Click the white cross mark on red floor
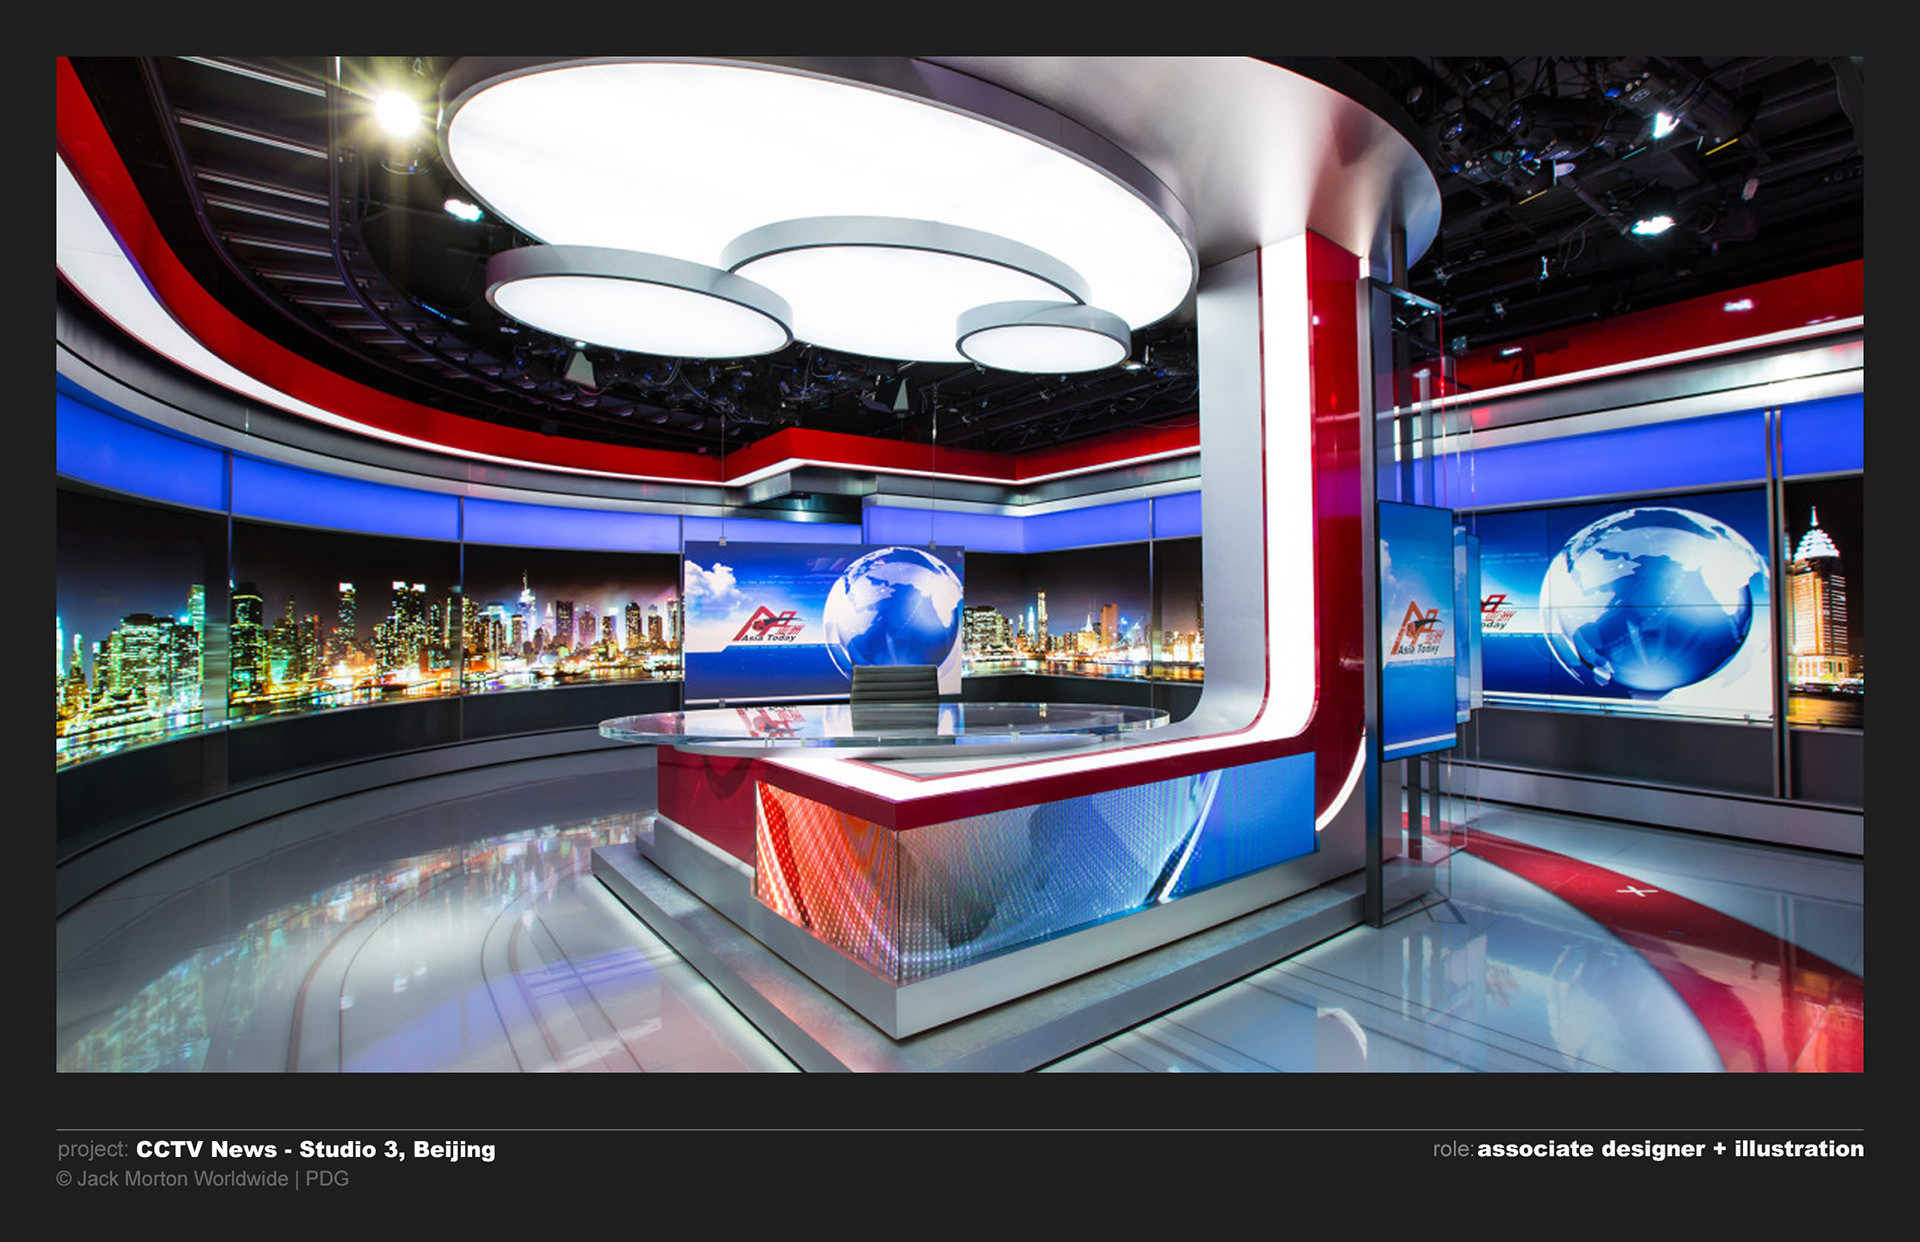Viewport: 1920px width, 1242px height. pos(1636,890)
